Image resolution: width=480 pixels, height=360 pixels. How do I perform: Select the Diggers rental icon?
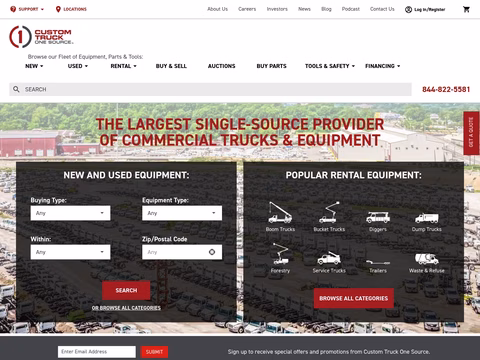(378, 217)
